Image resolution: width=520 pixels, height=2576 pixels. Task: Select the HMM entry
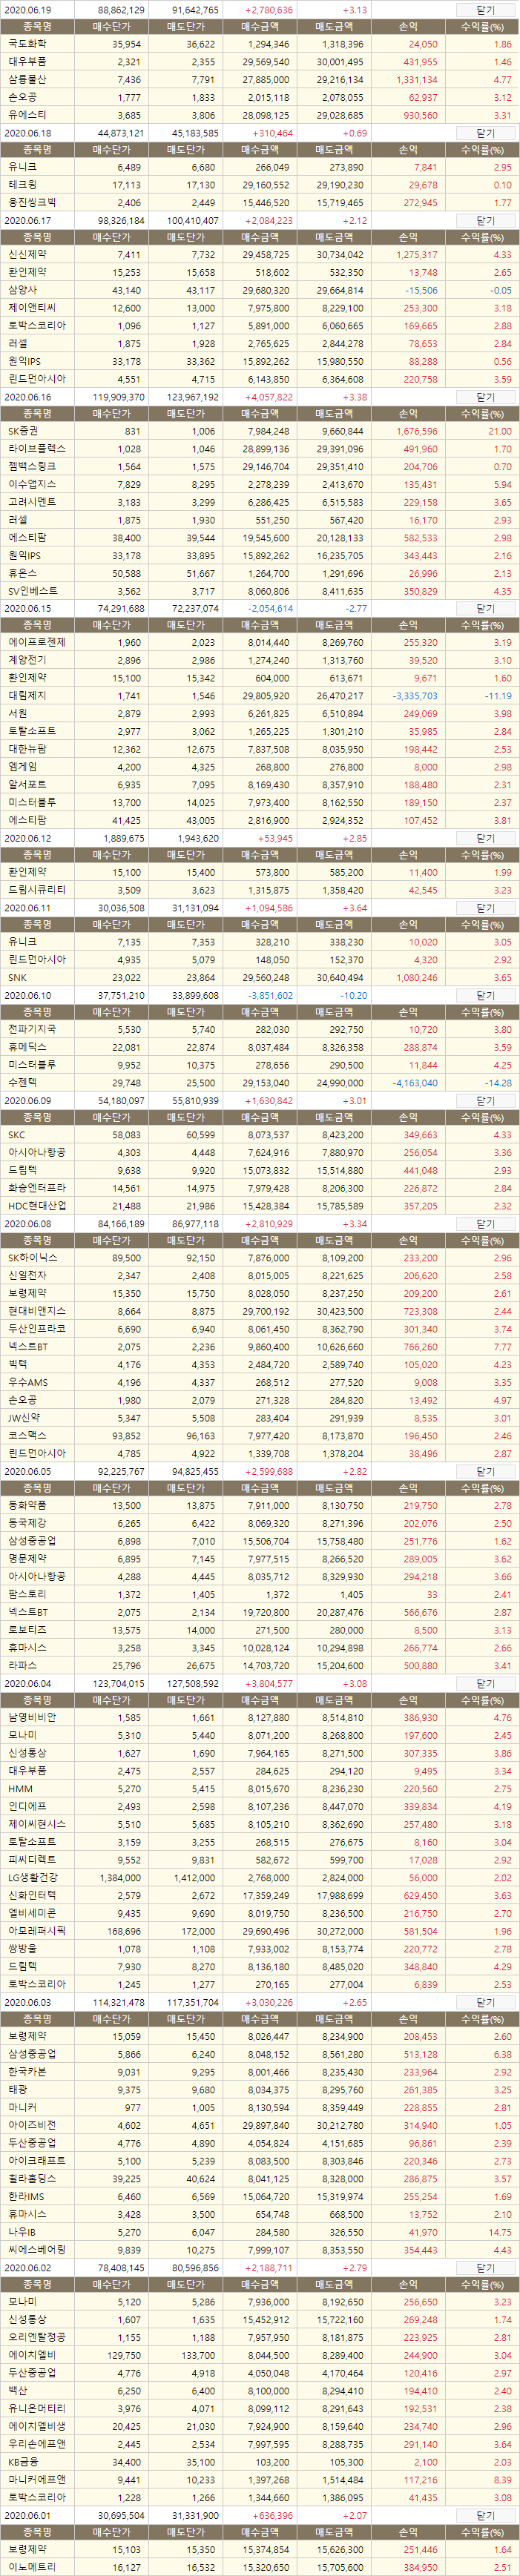pyautogui.click(x=20, y=1789)
